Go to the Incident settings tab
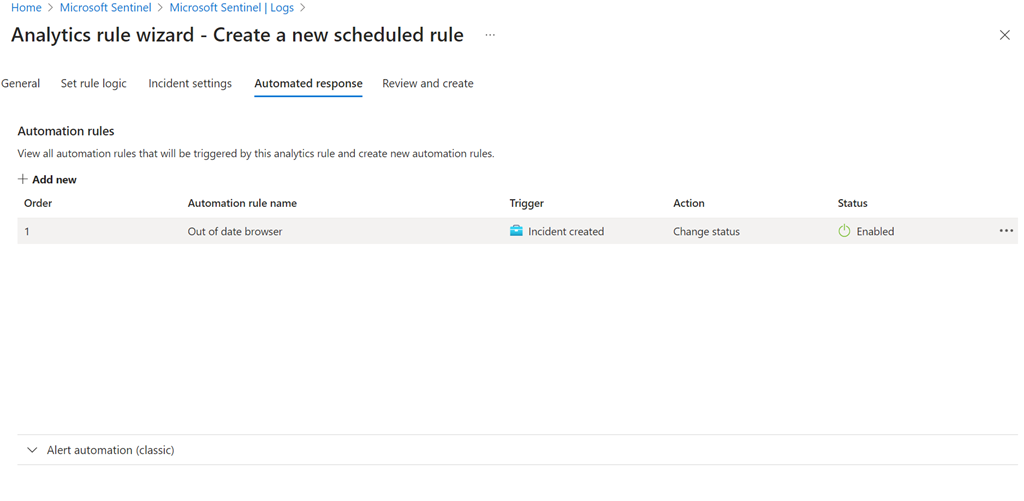This screenshot has height=501, width=1024. tap(190, 84)
